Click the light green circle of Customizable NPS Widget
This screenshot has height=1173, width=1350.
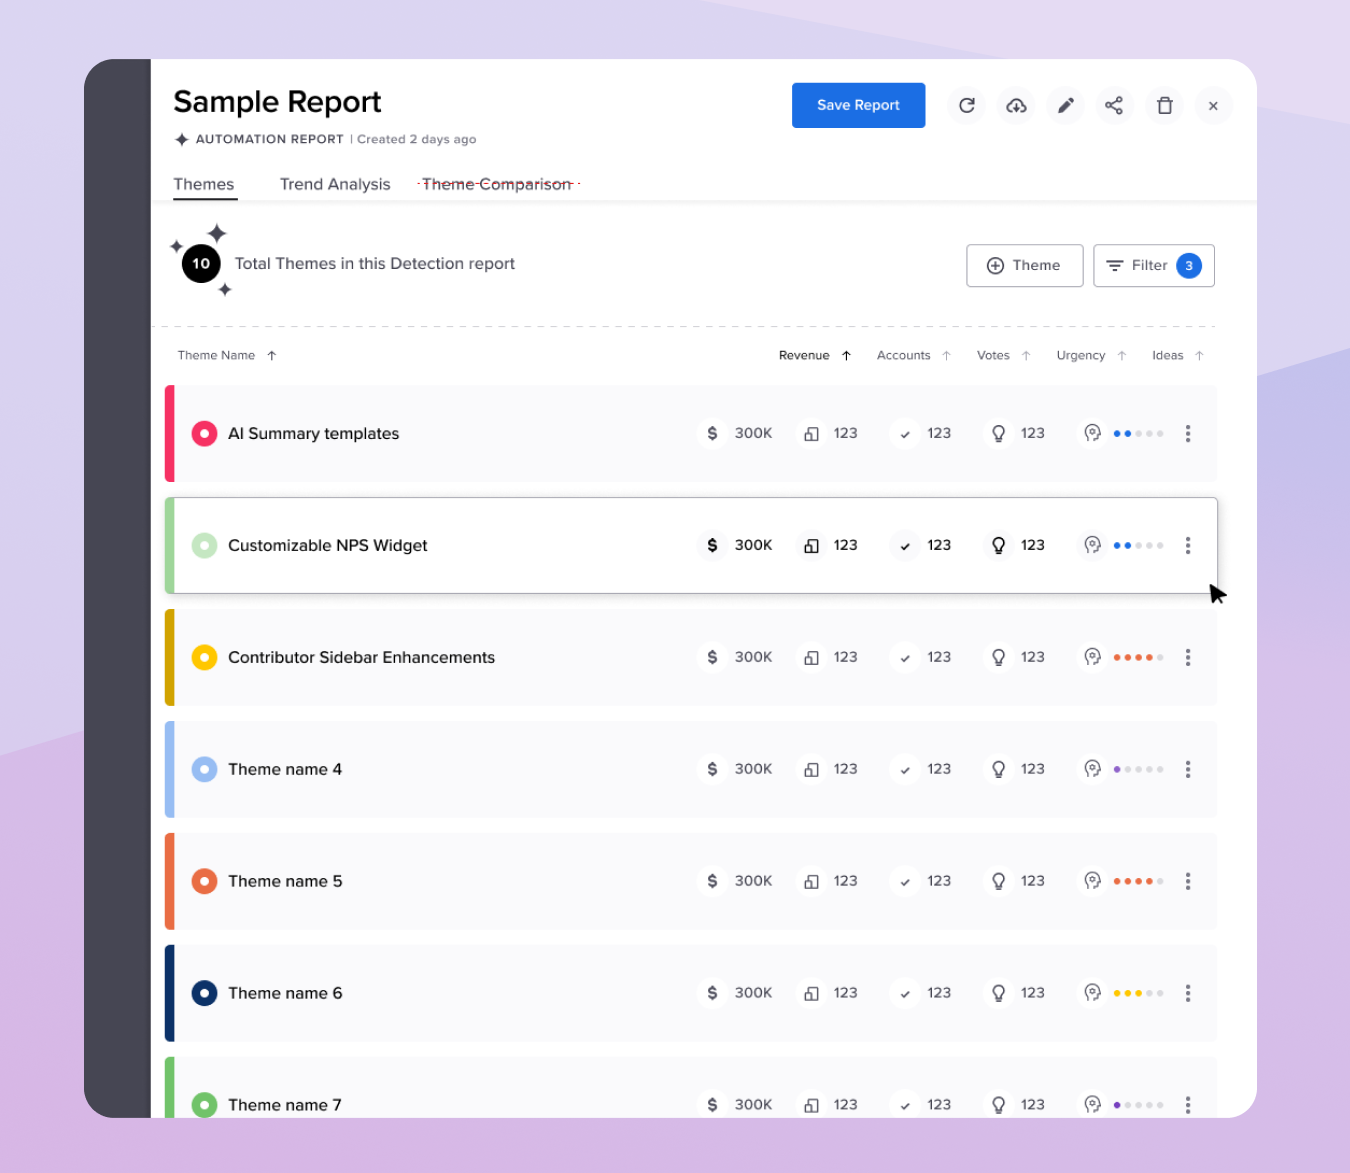coord(204,546)
